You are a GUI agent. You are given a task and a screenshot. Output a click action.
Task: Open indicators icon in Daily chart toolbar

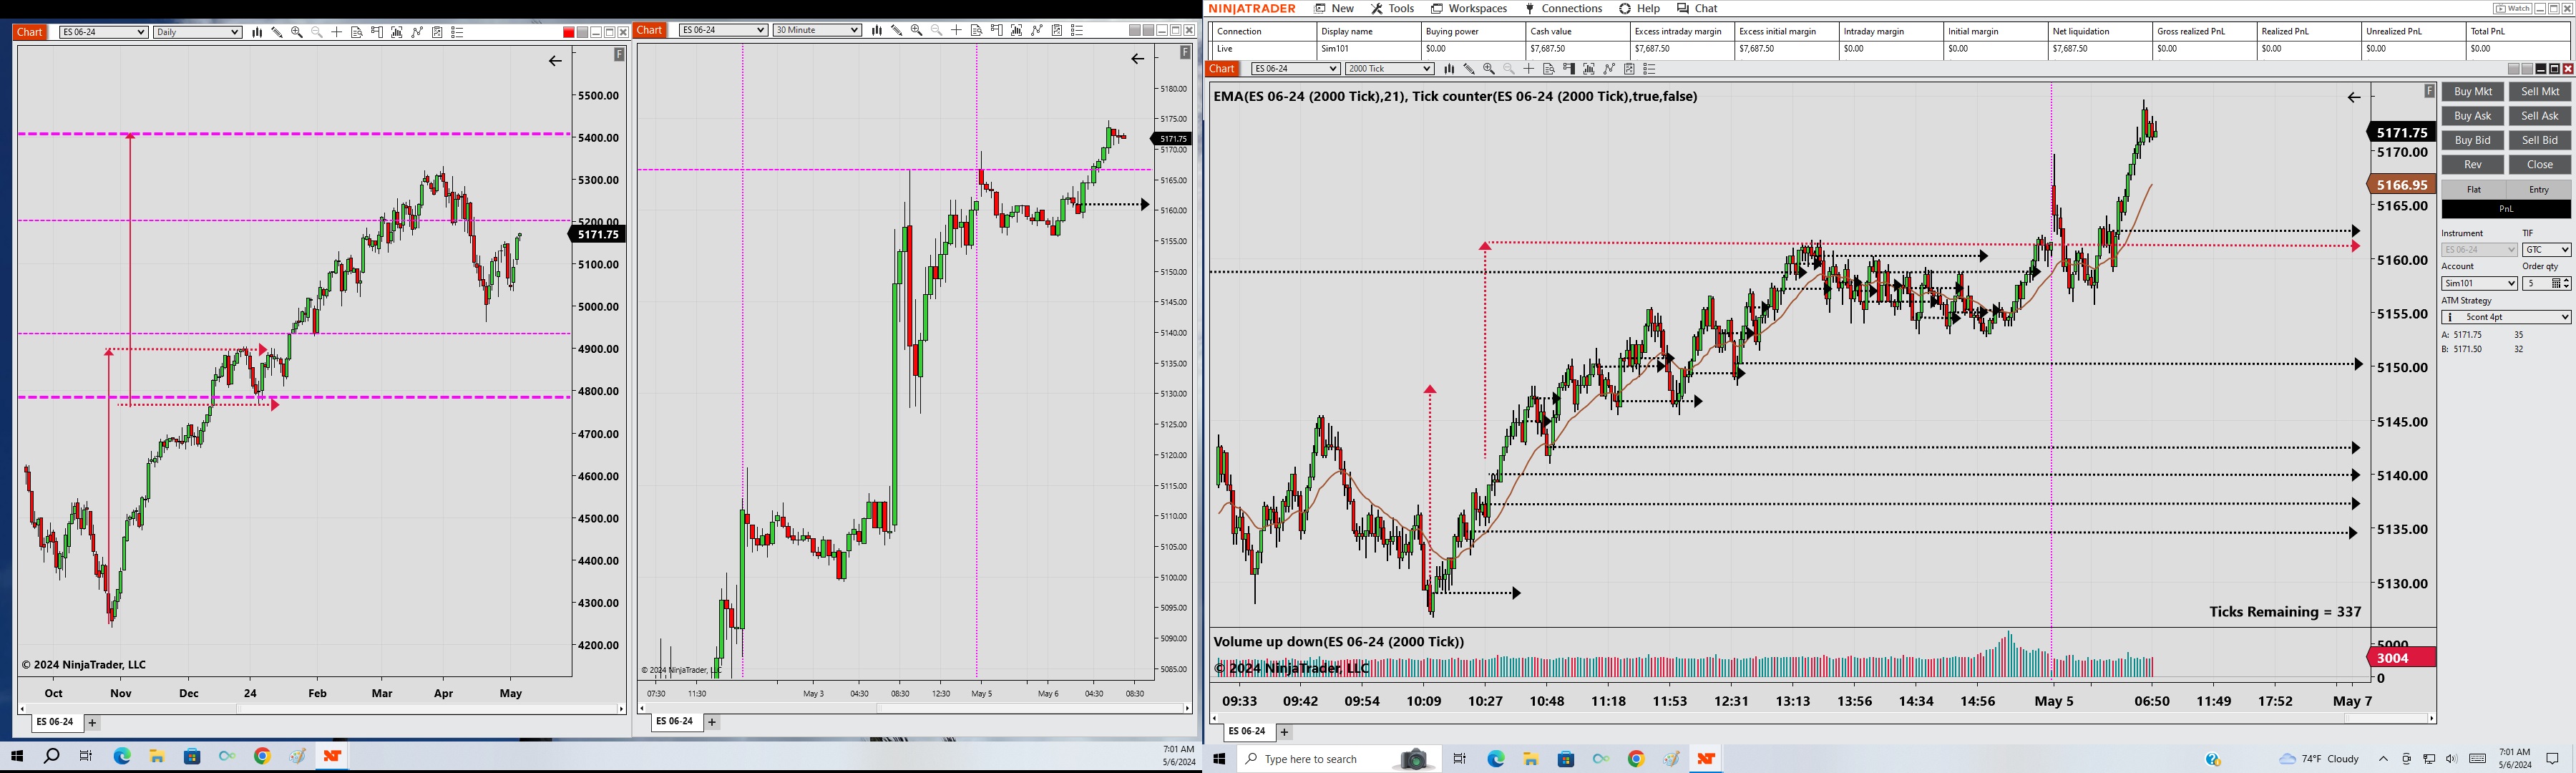coord(417,32)
